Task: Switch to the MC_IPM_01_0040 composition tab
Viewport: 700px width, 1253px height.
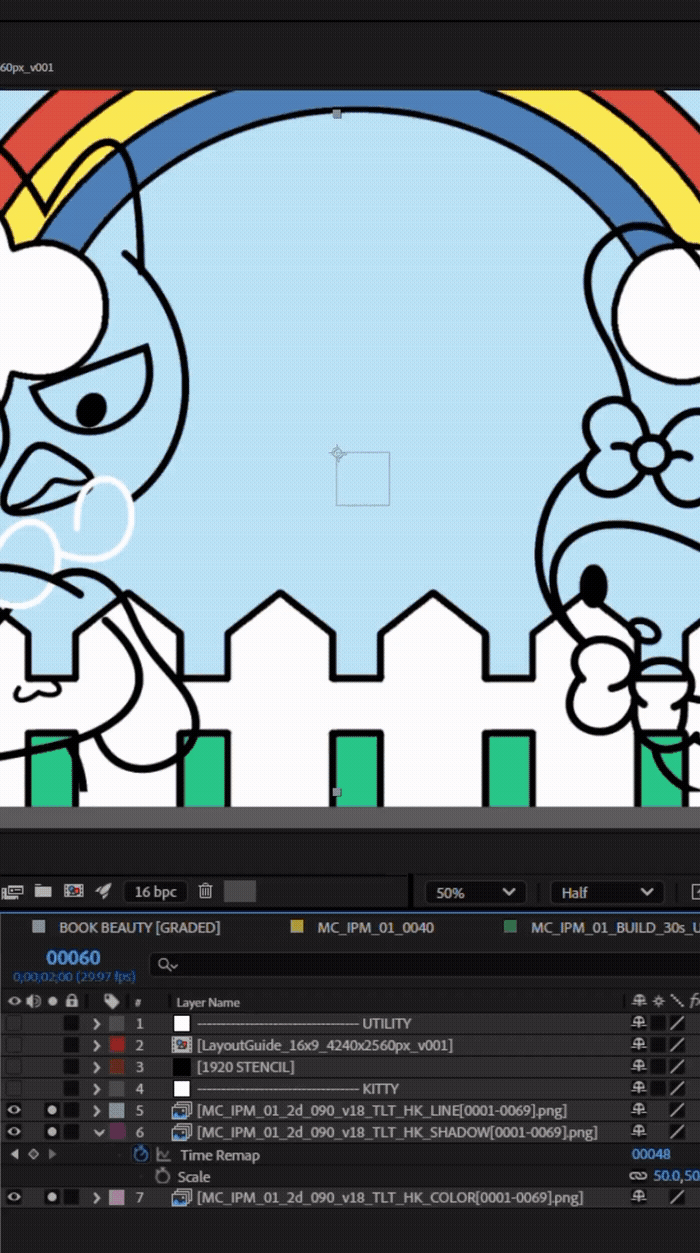Action: [375, 927]
